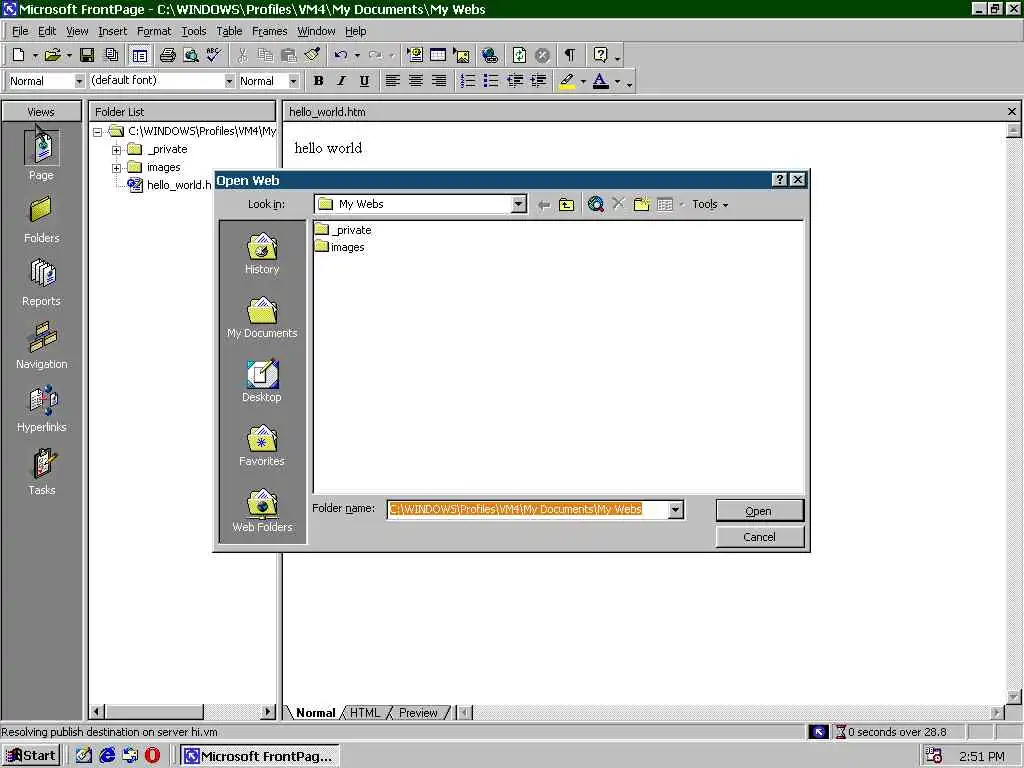Switch to the Preview tab

click(418, 712)
